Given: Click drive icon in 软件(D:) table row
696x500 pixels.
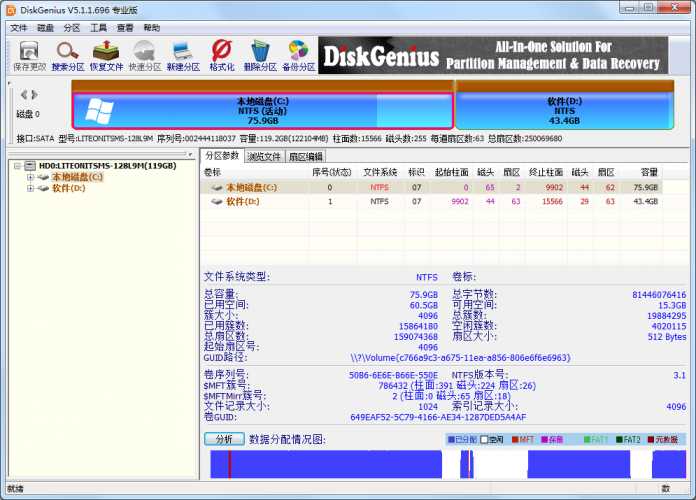Looking at the screenshot, I should (217, 202).
